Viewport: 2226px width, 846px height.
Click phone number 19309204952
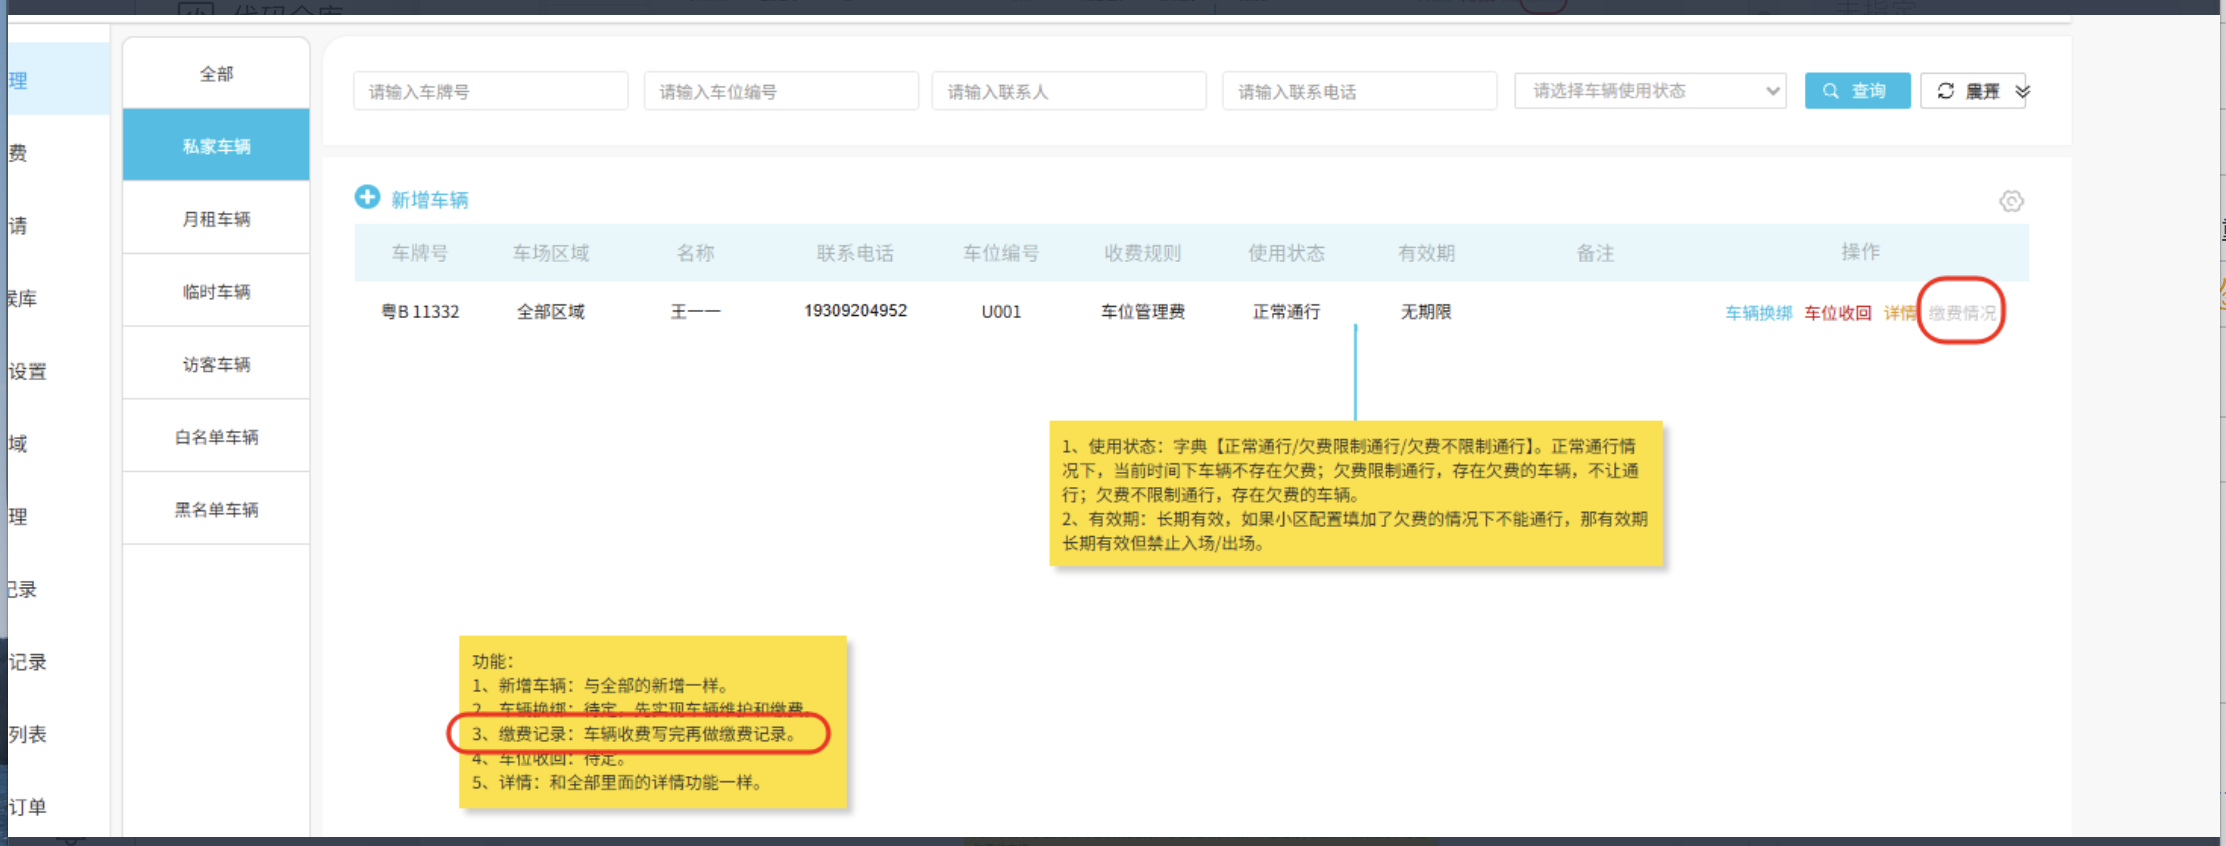(855, 311)
